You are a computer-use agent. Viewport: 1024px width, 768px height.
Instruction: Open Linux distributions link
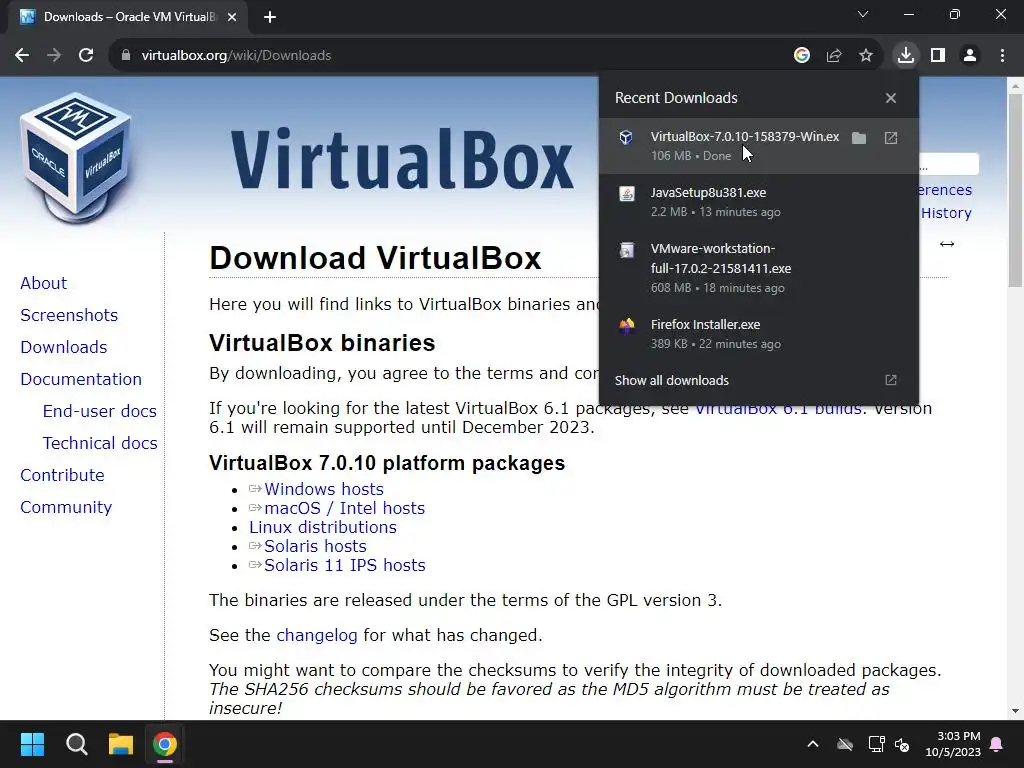323,527
